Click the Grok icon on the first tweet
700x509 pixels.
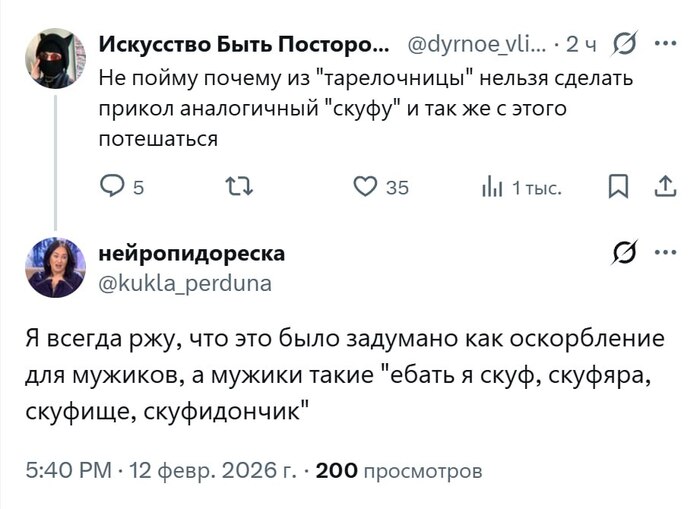(626, 44)
